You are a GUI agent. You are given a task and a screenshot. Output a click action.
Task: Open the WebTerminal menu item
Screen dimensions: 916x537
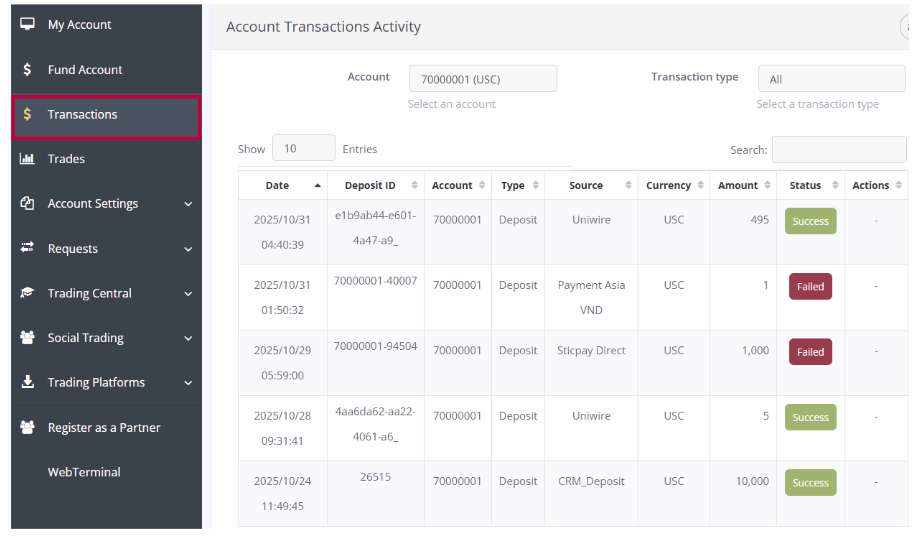pyautogui.click(x=84, y=472)
